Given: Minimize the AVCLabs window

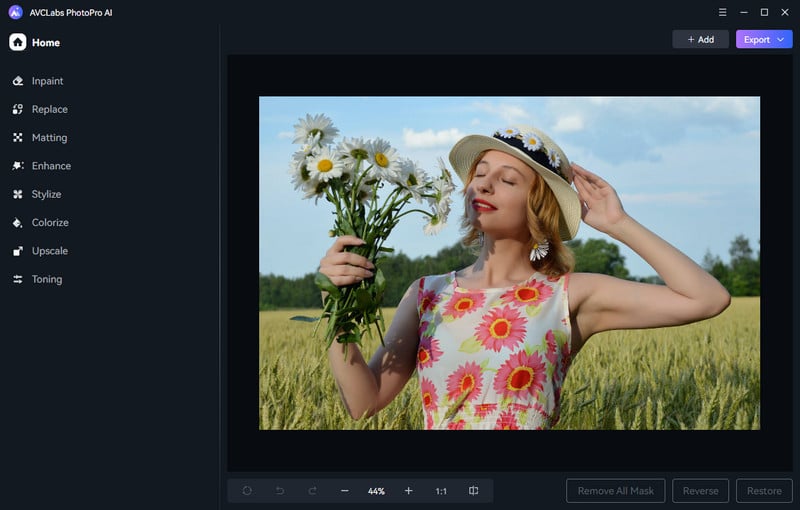Looking at the screenshot, I should (x=744, y=12).
